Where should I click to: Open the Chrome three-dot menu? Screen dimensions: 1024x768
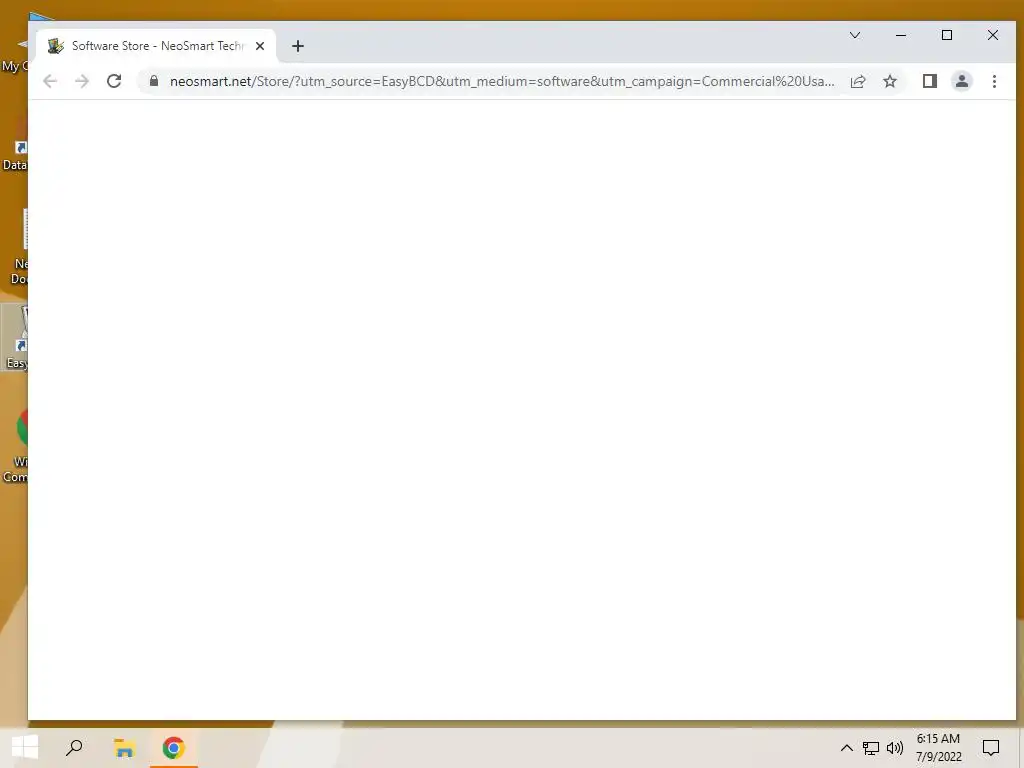pyautogui.click(x=995, y=81)
